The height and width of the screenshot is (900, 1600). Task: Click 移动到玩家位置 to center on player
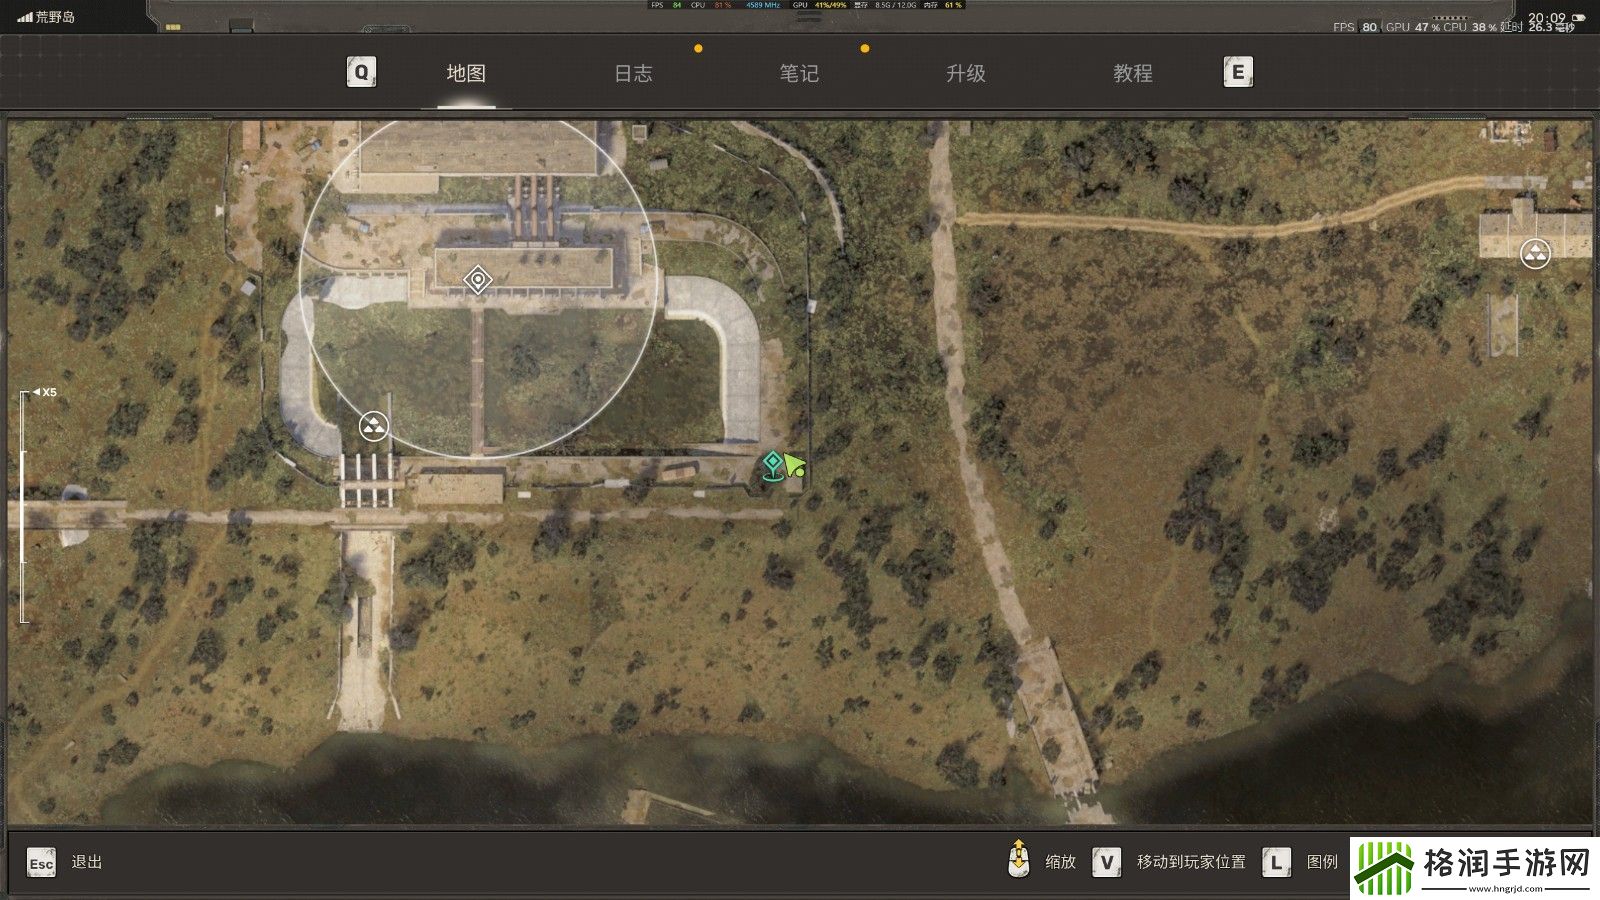pos(1191,862)
